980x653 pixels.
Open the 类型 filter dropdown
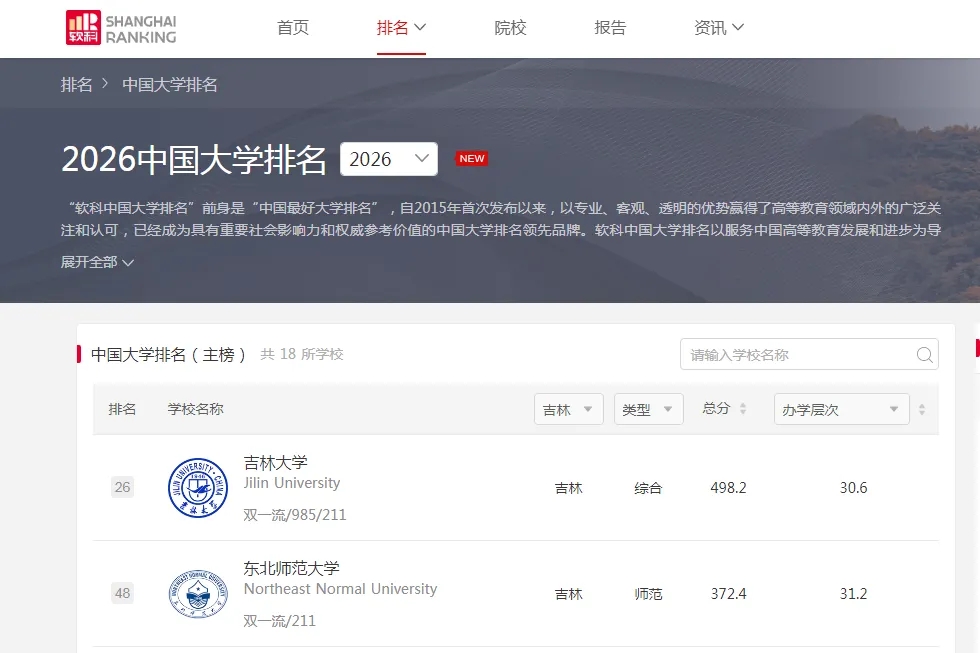point(648,409)
